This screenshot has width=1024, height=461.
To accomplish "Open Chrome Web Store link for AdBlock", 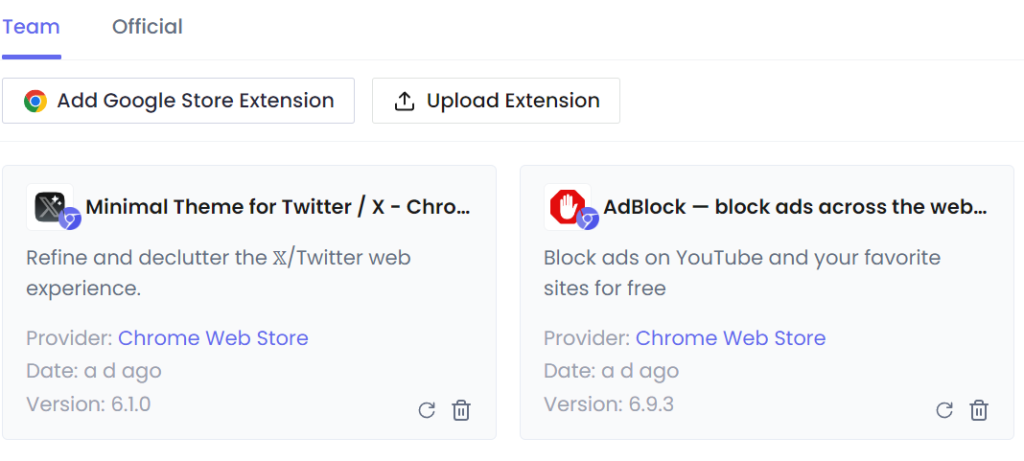I will pos(730,338).
